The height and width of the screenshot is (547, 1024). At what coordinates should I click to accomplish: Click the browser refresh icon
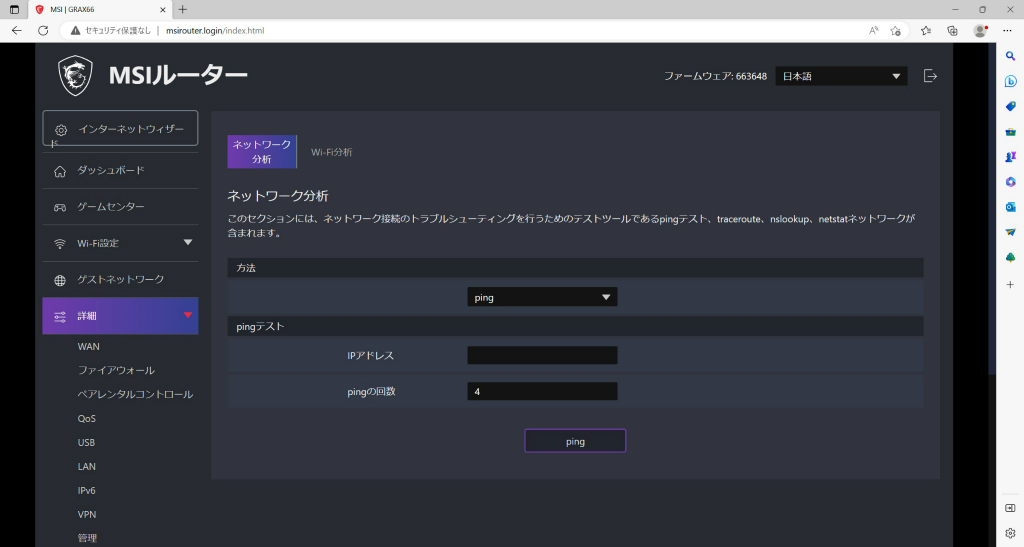click(x=43, y=30)
